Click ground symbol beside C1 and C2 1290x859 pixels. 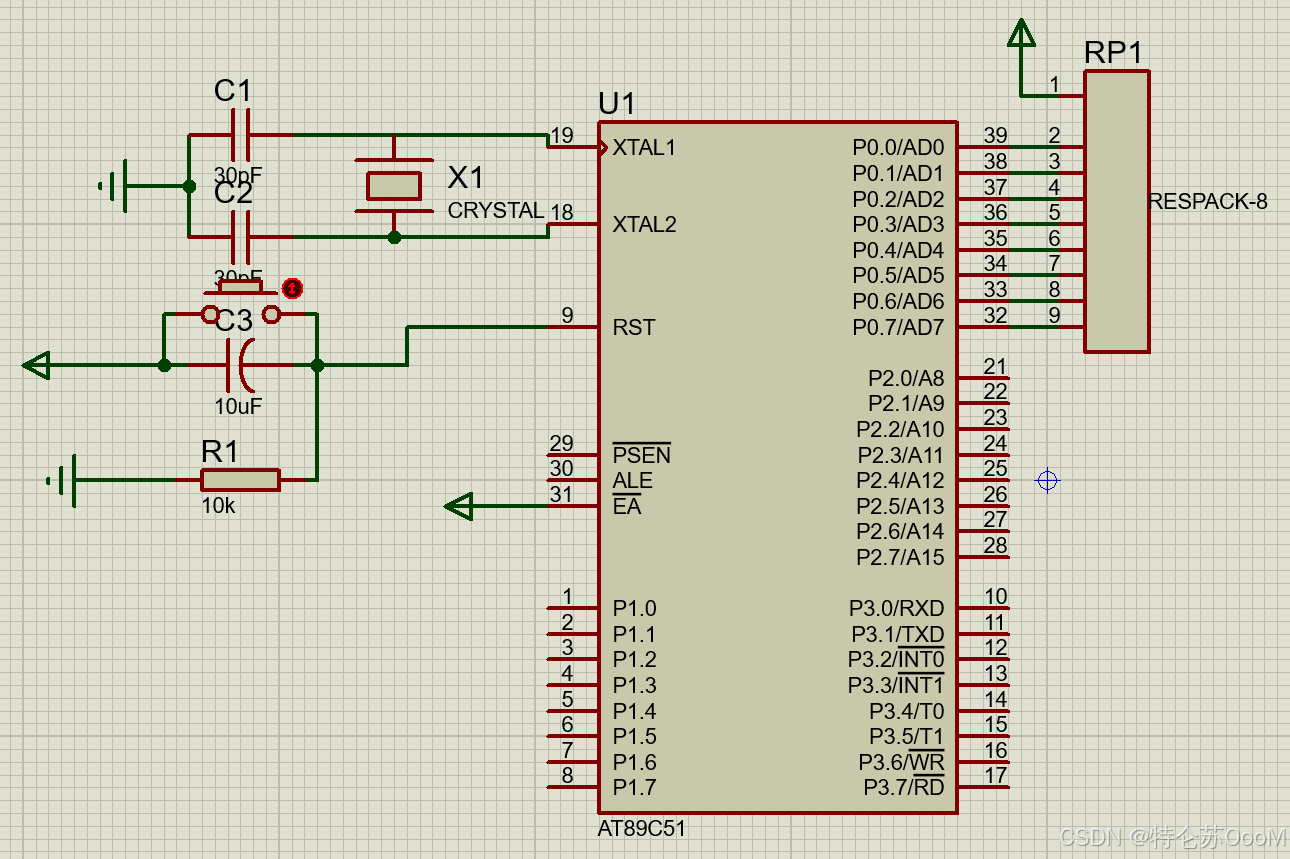coord(114,186)
